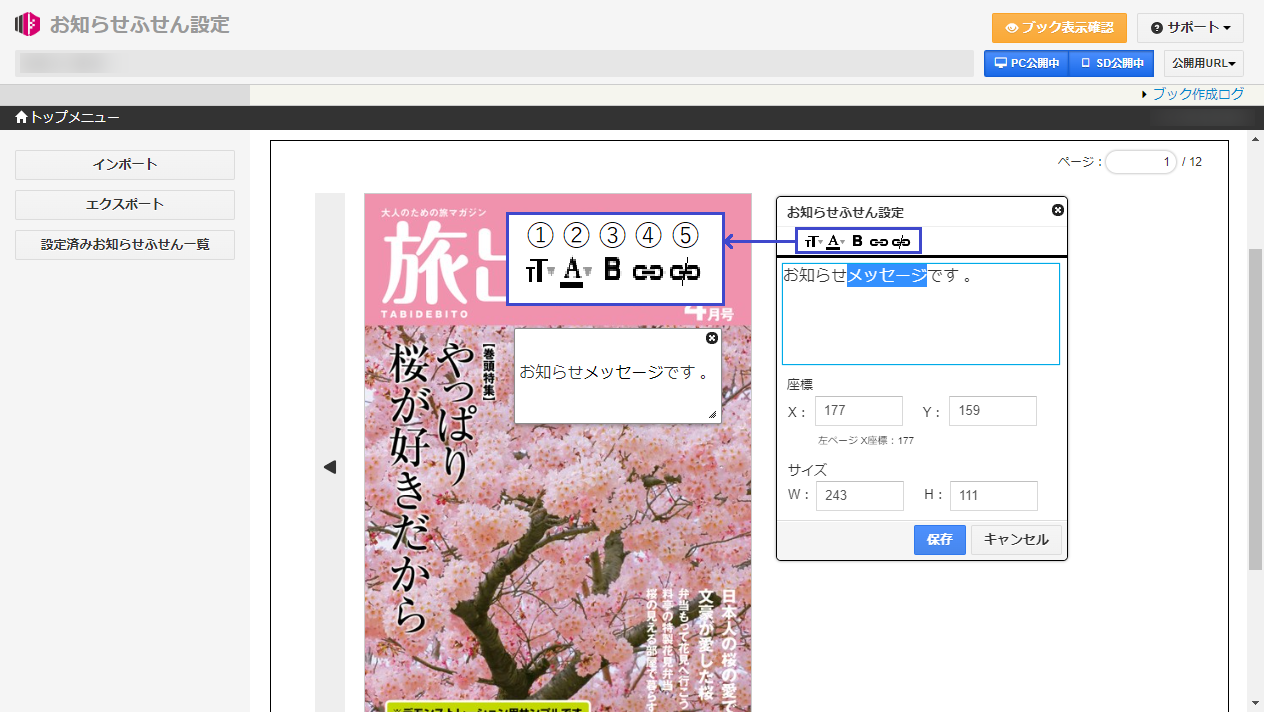The image size is (1264, 712).
Task: Apply bold formatting with the B icon
Action: (x=857, y=241)
